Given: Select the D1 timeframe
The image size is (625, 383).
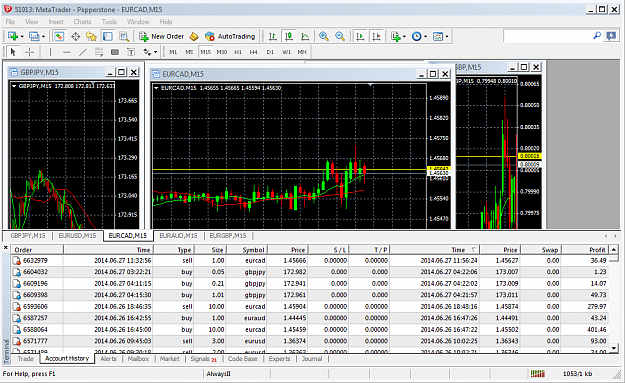Looking at the screenshot, I should point(270,52).
